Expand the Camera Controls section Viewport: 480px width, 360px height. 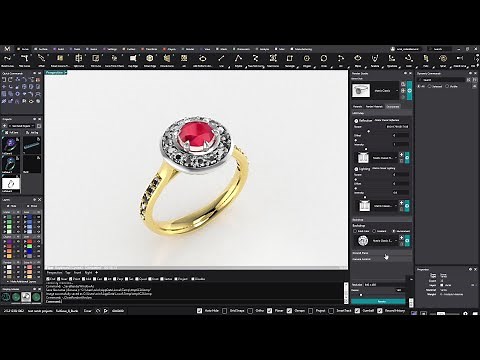pos(382,259)
